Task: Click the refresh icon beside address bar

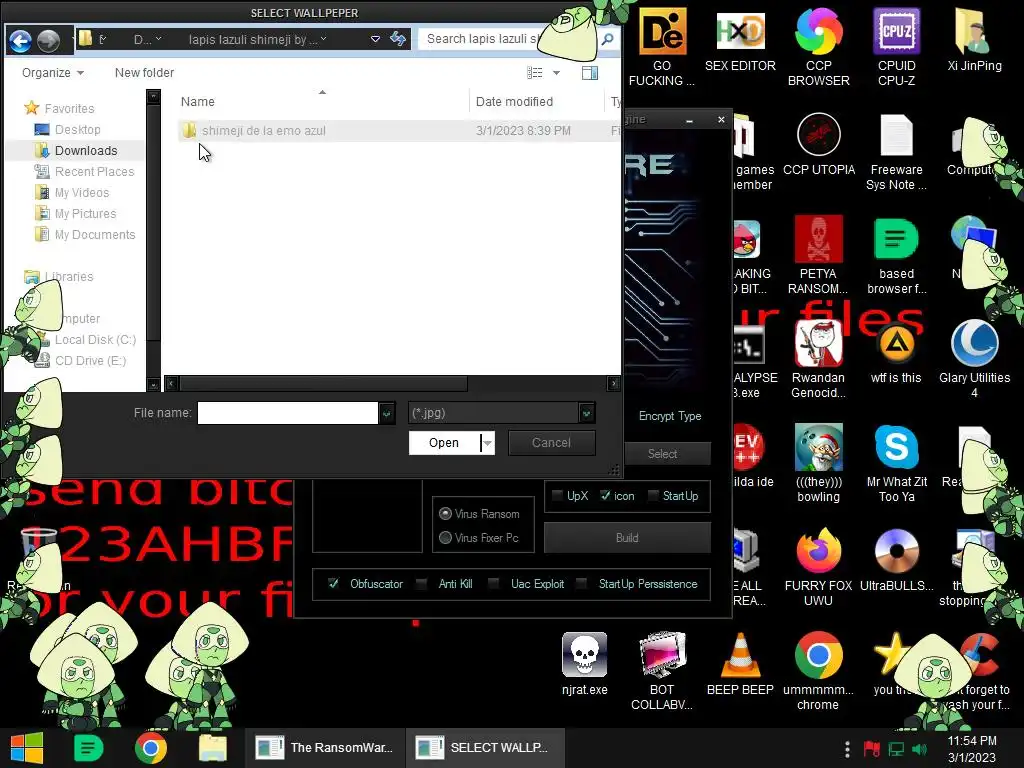Action: pos(398,39)
